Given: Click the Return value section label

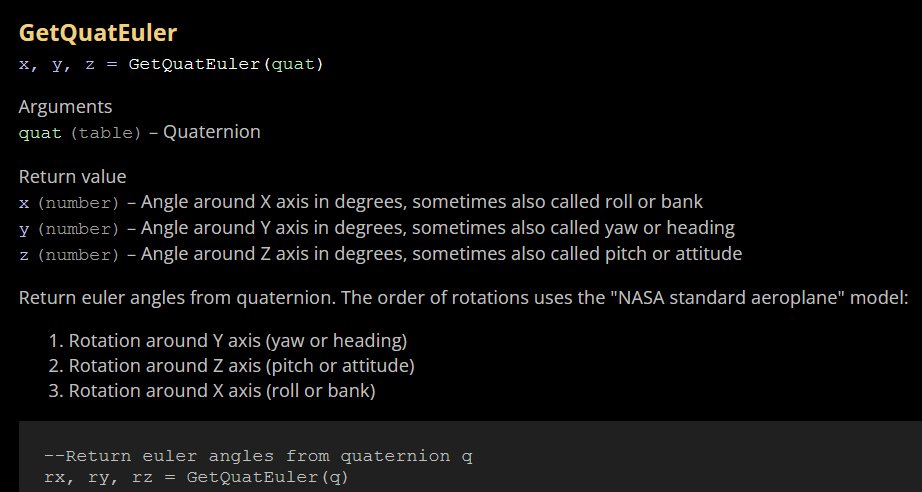Looking at the screenshot, I should point(72,177).
